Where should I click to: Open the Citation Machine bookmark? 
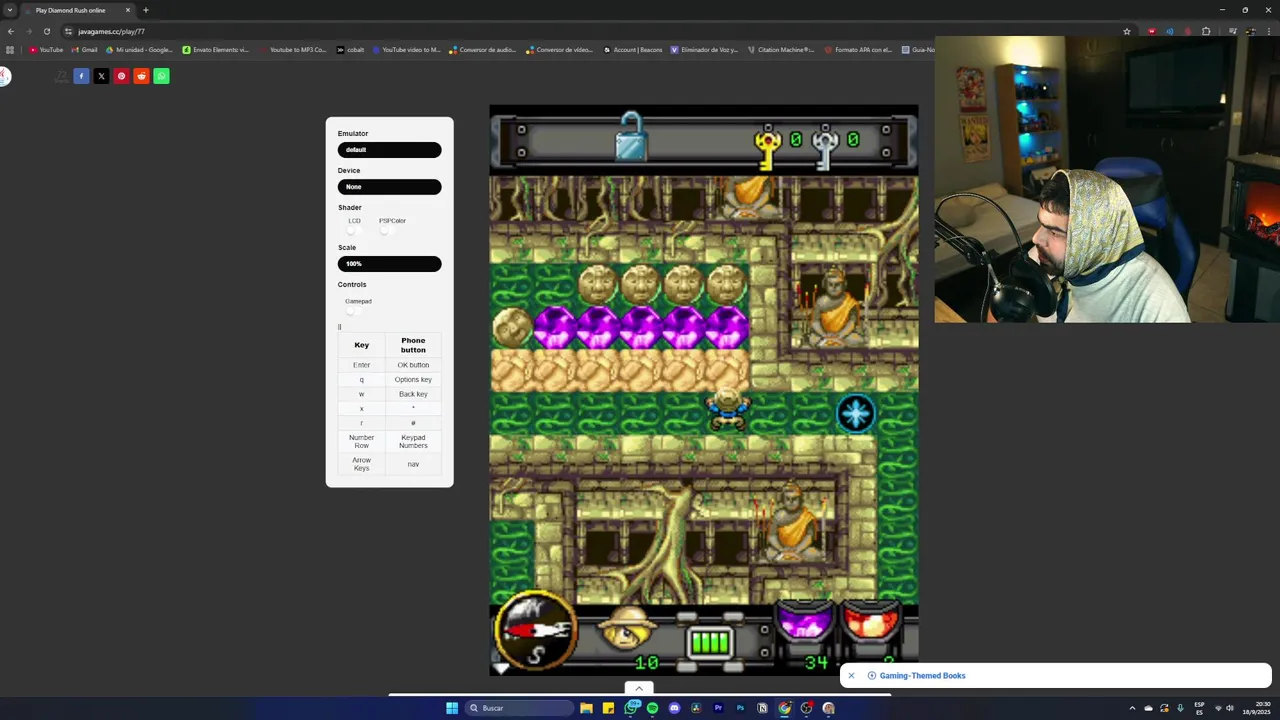pos(780,50)
